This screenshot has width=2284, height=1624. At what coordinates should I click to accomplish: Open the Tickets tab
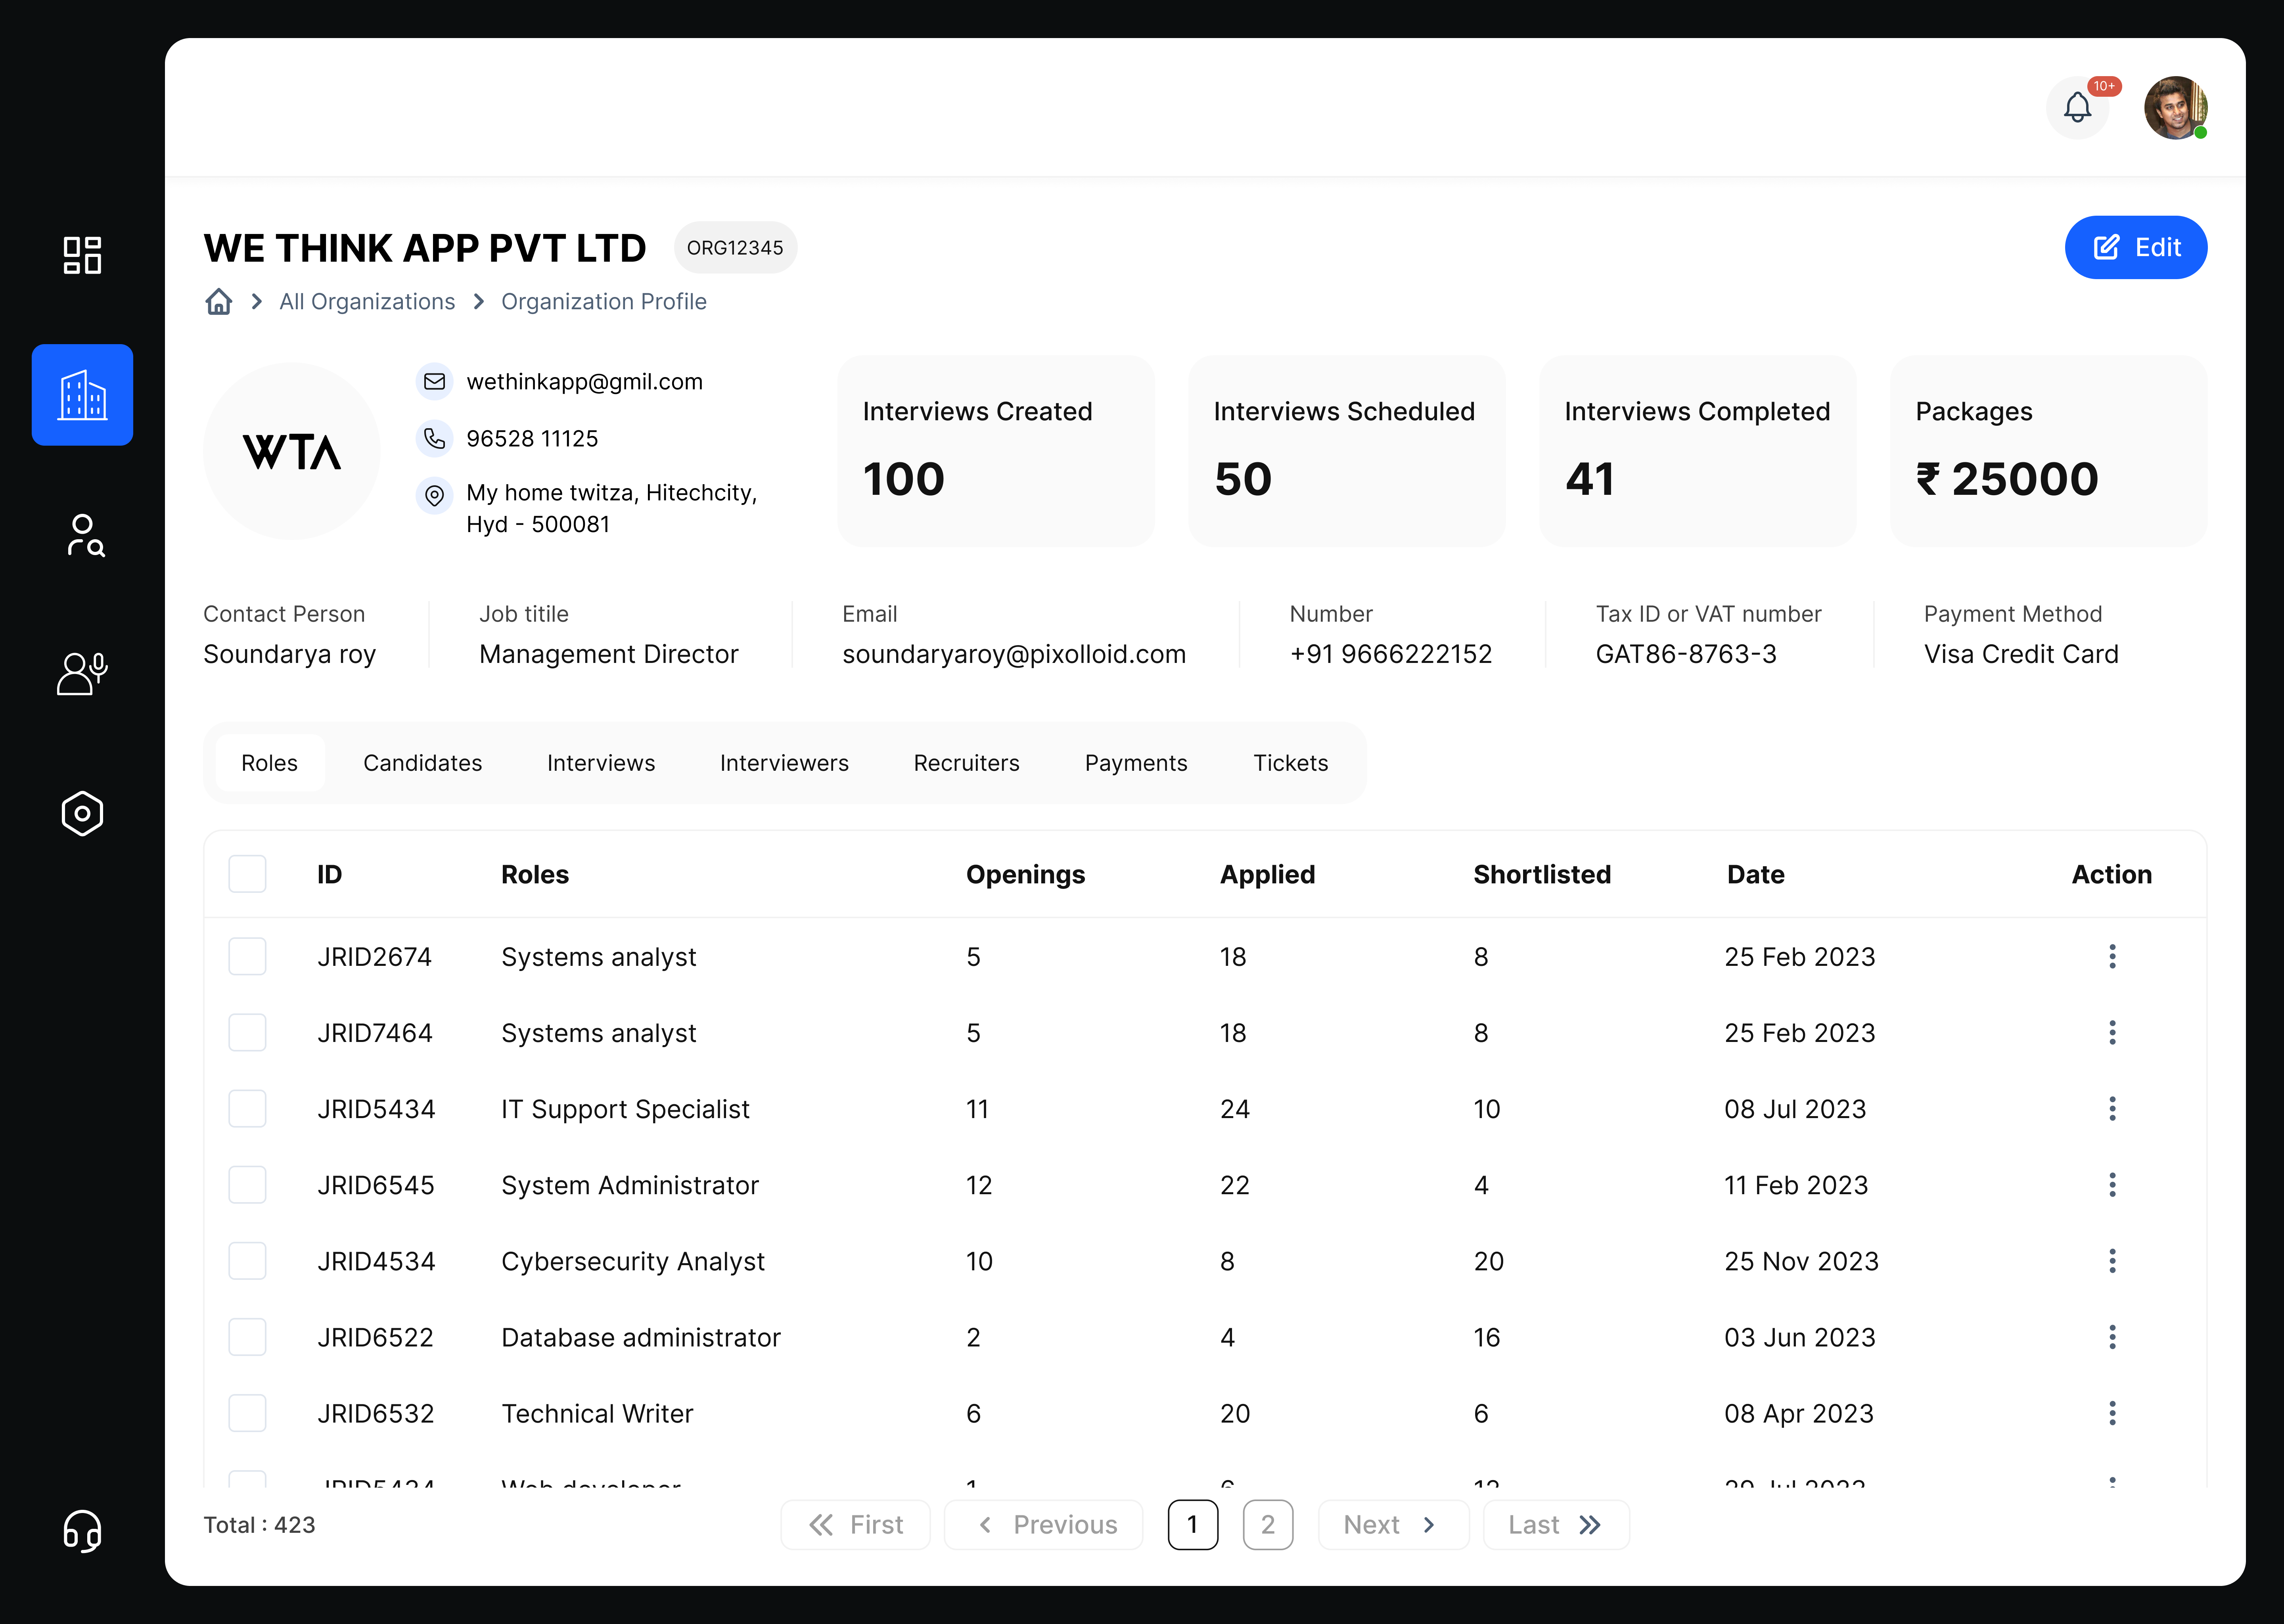pos(1291,763)
